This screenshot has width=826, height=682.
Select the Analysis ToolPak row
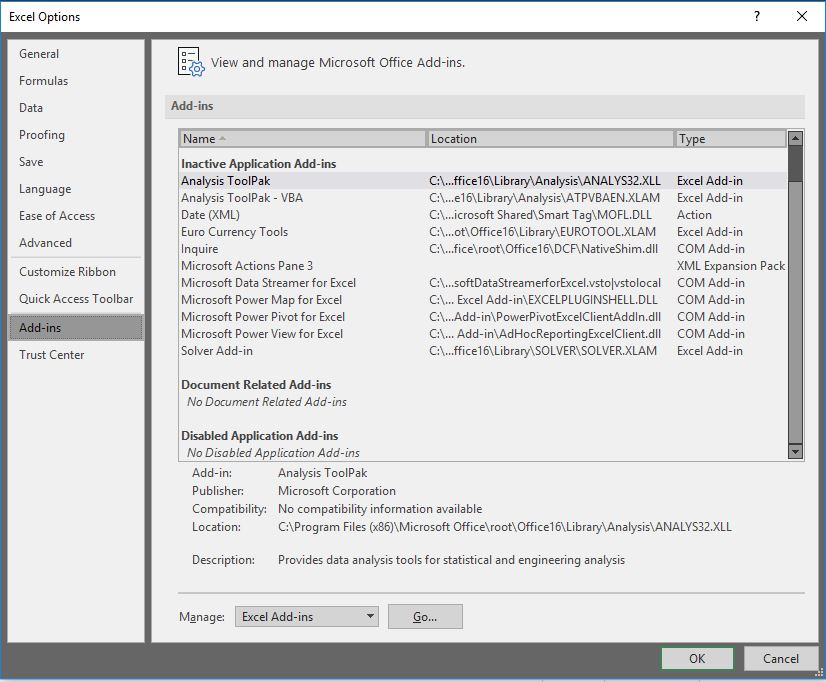coord(483,181)
